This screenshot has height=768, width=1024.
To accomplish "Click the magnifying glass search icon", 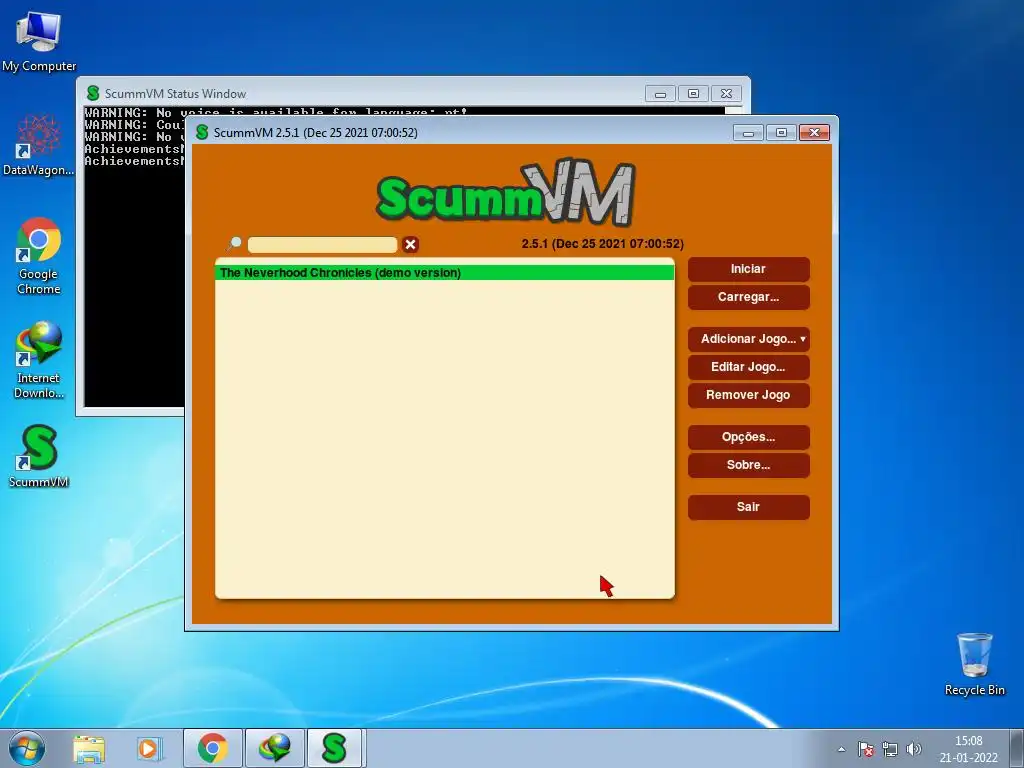I will click(234, 244).
